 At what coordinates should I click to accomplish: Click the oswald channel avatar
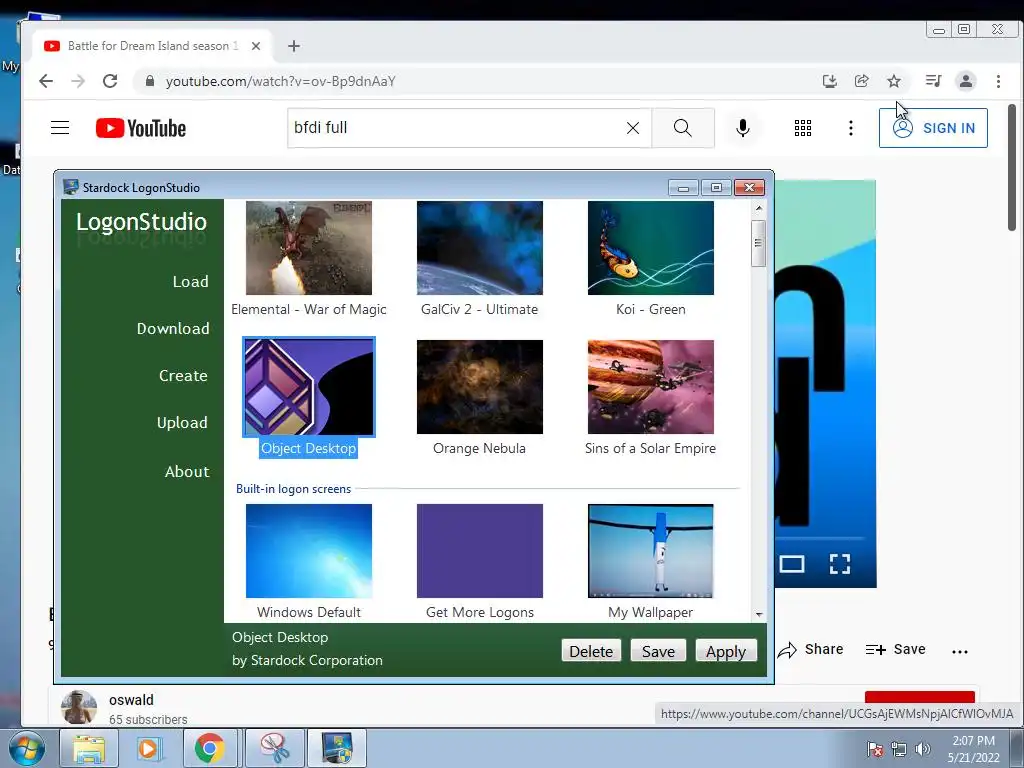[x=79, y=707]
